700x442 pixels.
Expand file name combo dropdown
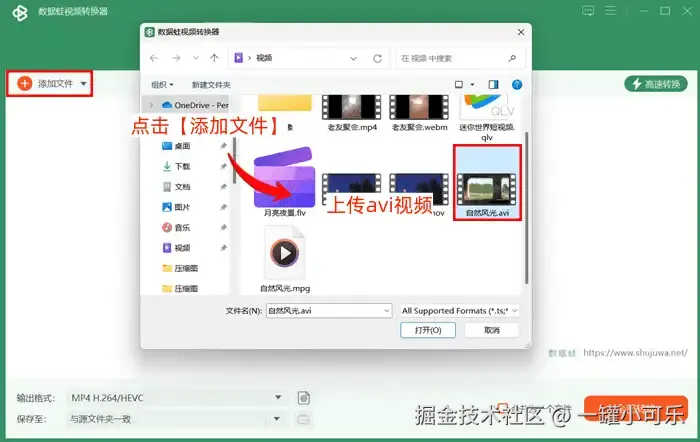pyautogui.click(x=387, y=311)
